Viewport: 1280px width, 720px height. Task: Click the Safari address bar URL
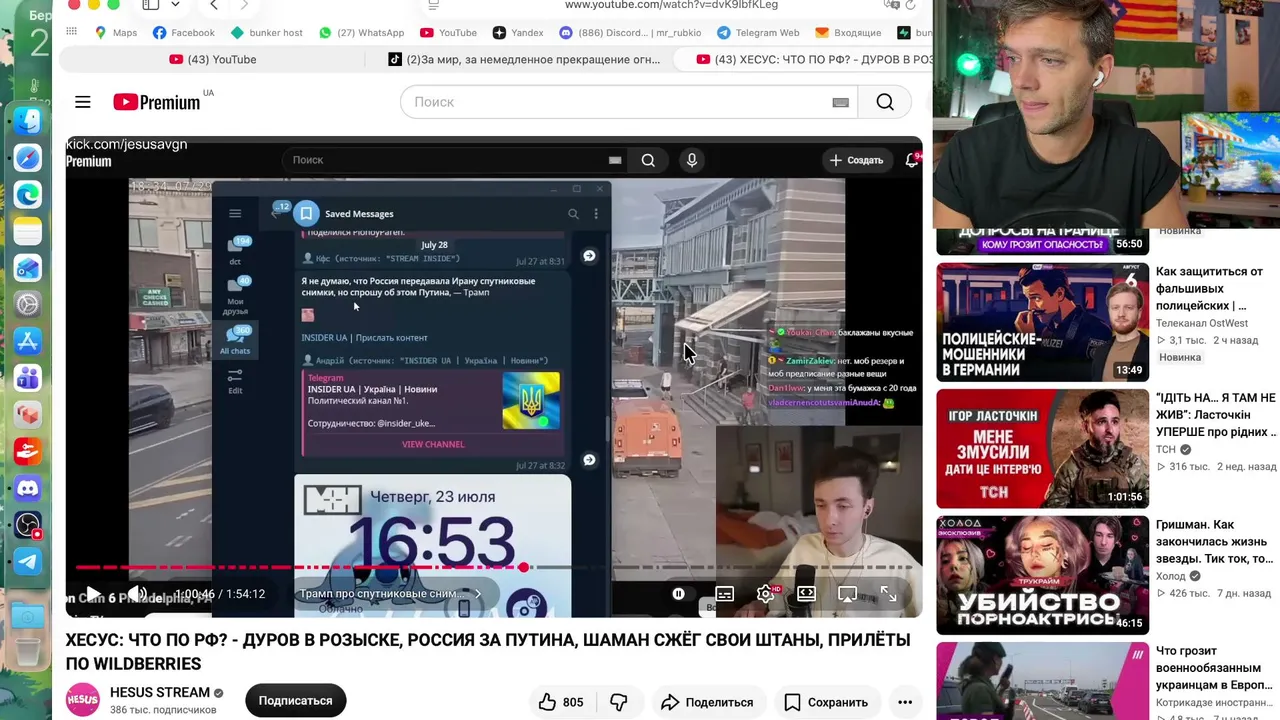pos(671,5)
